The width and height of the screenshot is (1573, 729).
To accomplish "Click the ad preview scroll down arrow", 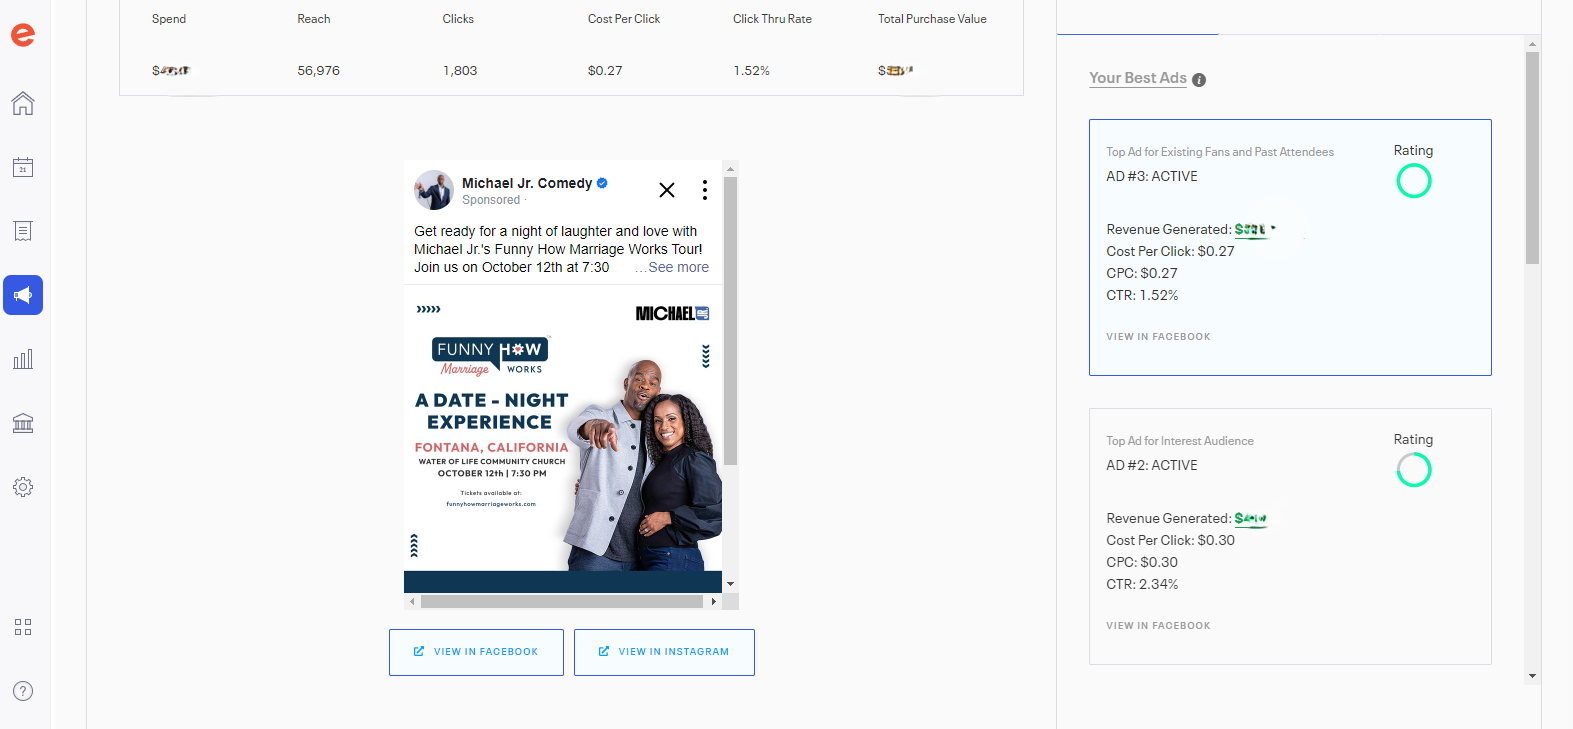I will point(731,584).
